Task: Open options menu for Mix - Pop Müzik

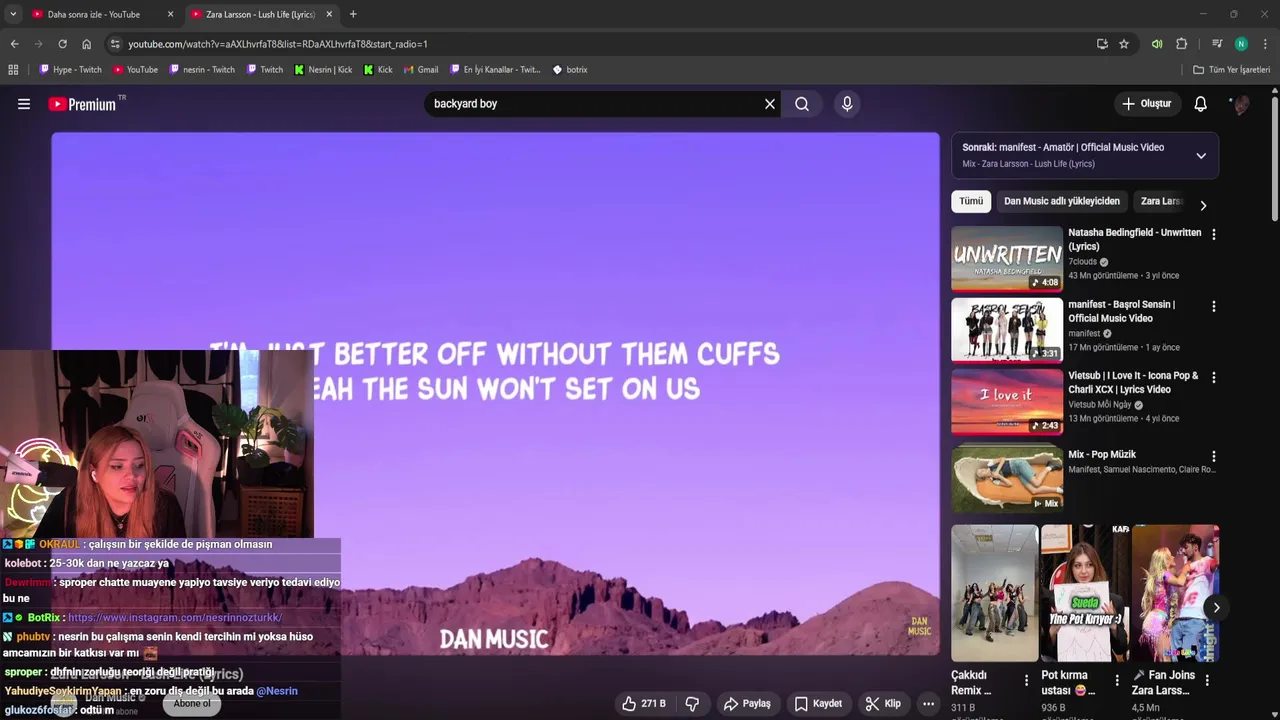Action: pos(1214,455)
